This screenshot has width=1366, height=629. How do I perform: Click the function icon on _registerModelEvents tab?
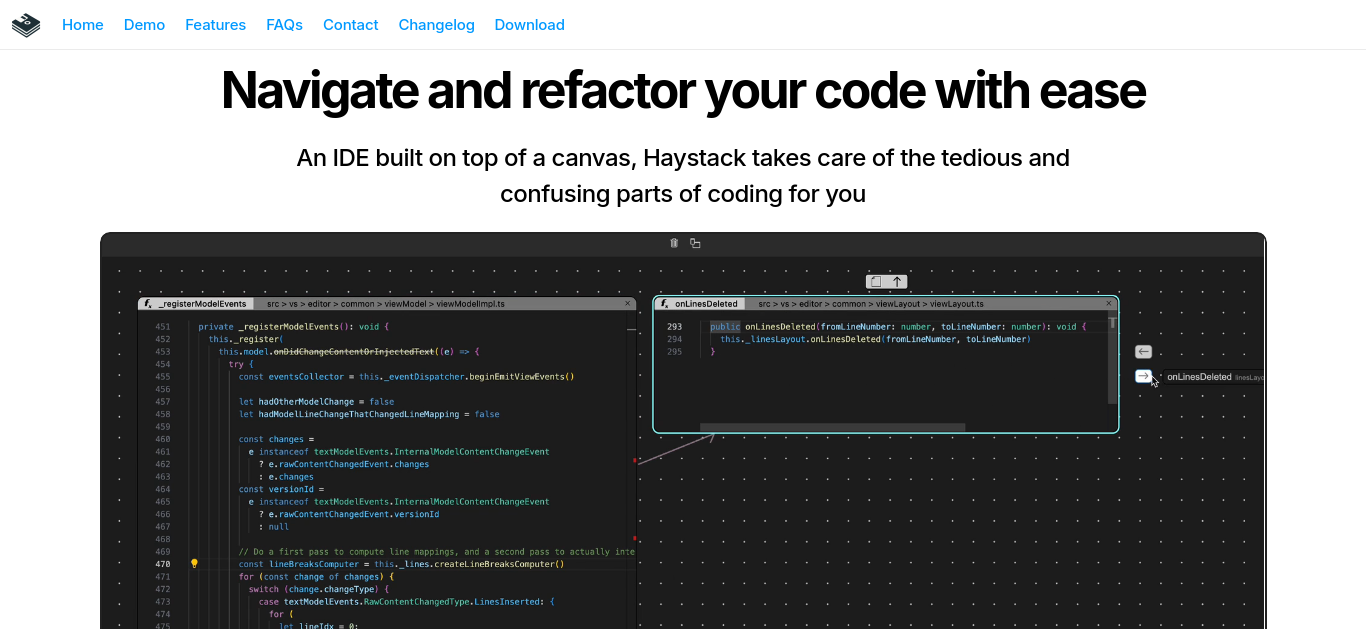pos(148,303)
